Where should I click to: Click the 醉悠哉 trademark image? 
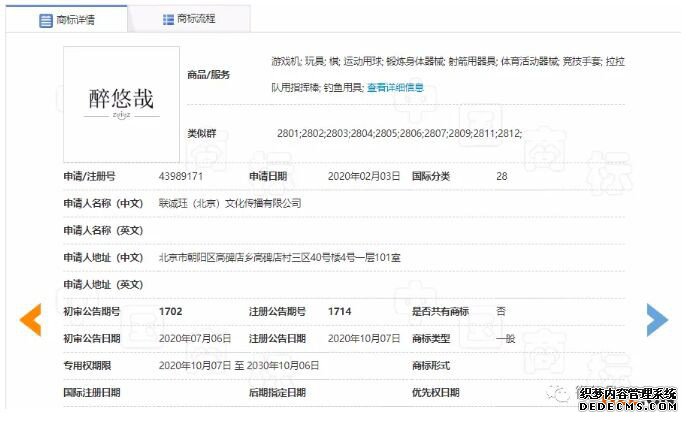coord(122,104)
